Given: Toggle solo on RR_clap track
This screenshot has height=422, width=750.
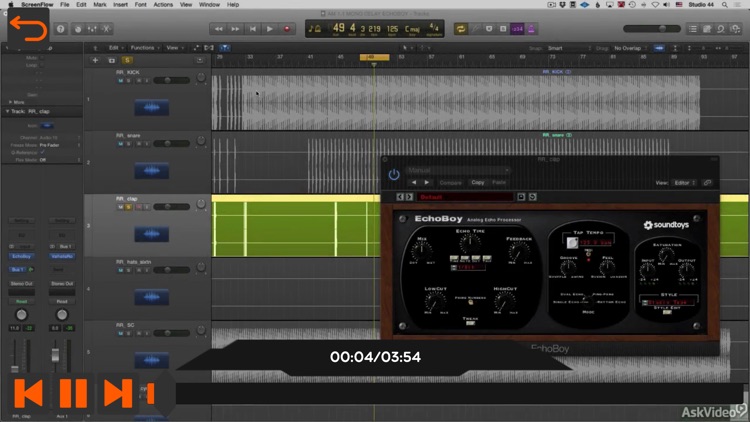Looking at the screenshot, I should tap(129, 207).
